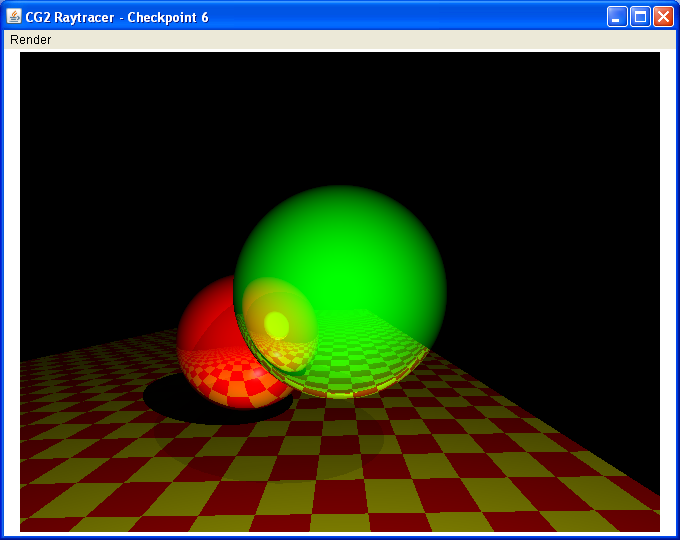Close the CG2 Raytracer window
The width and height of the screenshot is (680, 540).
tap(663, 17)
